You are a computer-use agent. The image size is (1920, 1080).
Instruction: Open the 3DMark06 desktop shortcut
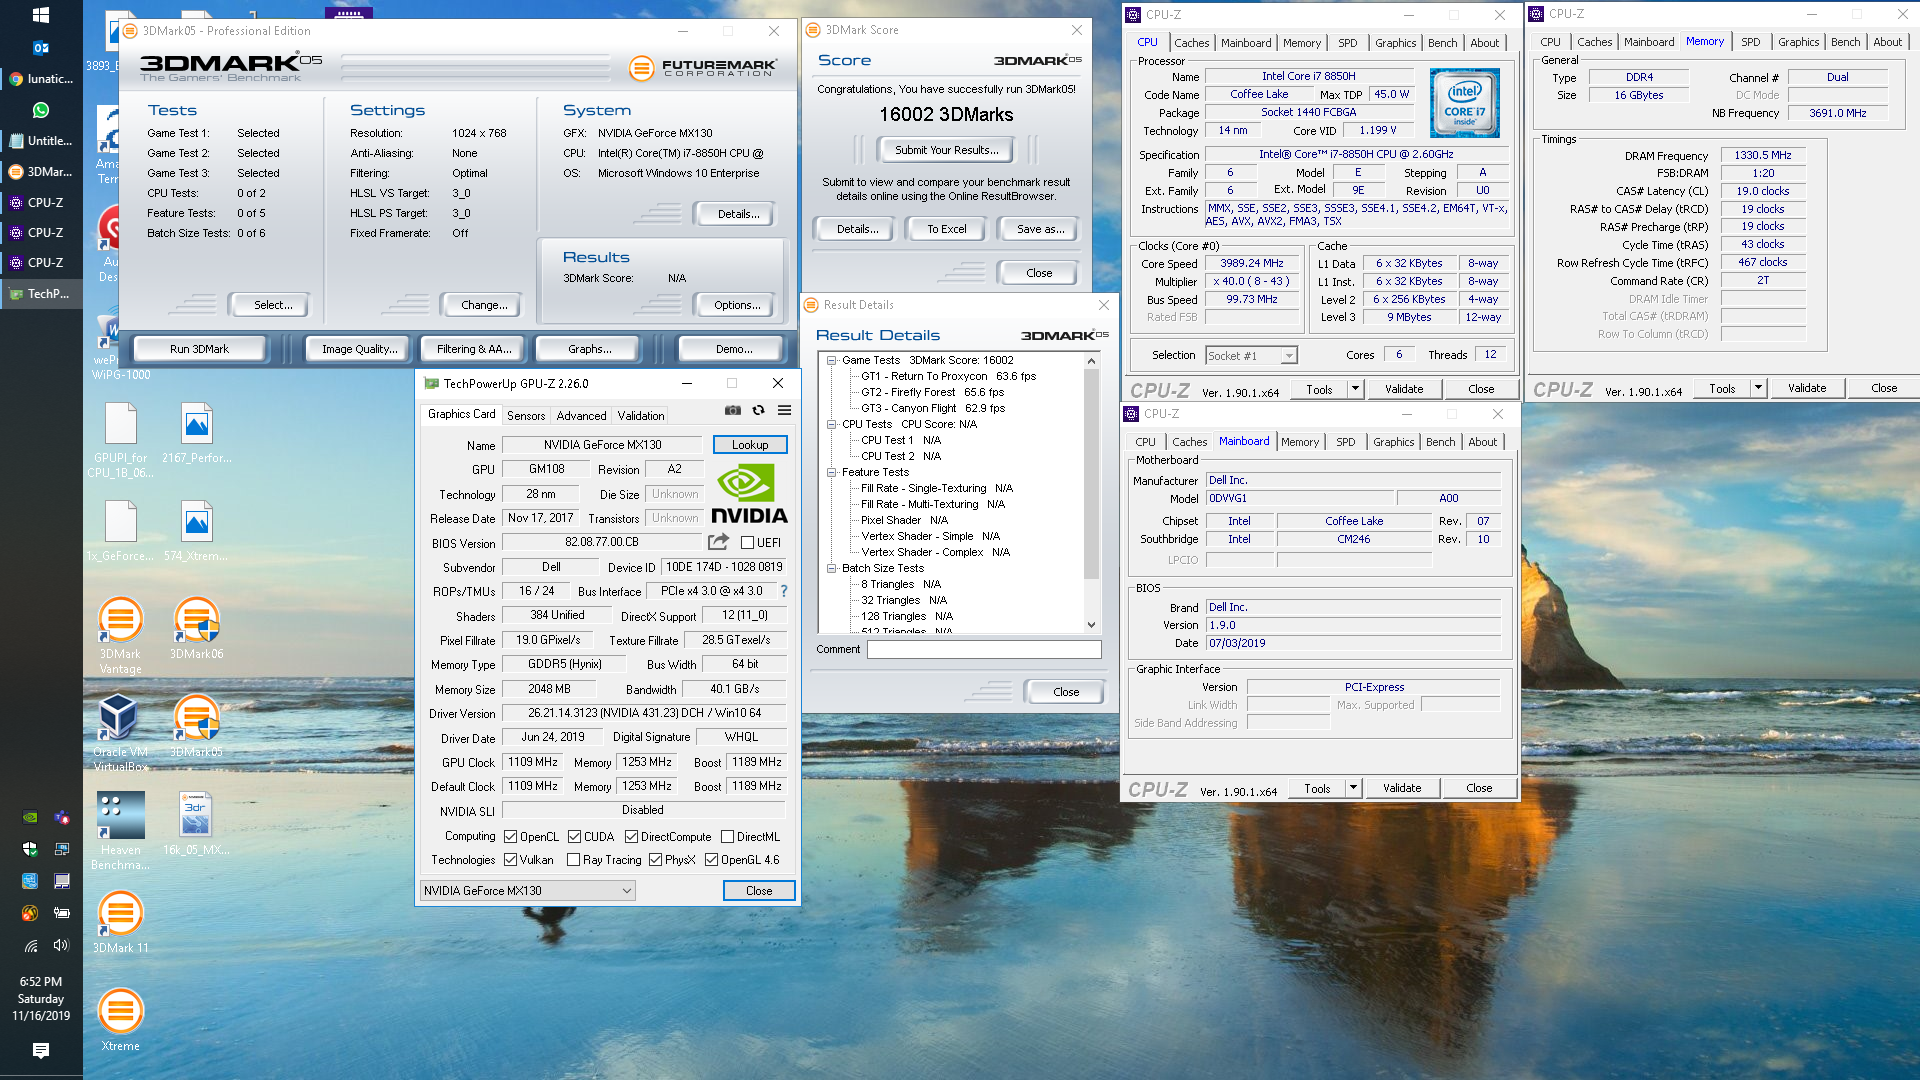point(196,627)
